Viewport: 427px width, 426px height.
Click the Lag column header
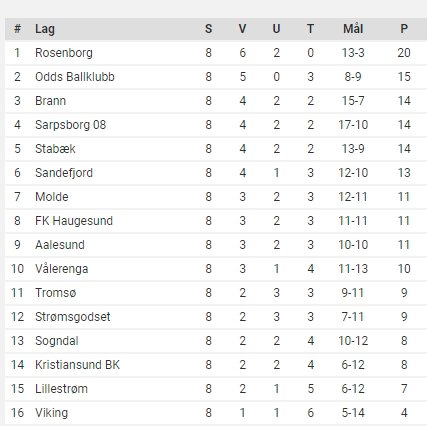coord(45,29)
